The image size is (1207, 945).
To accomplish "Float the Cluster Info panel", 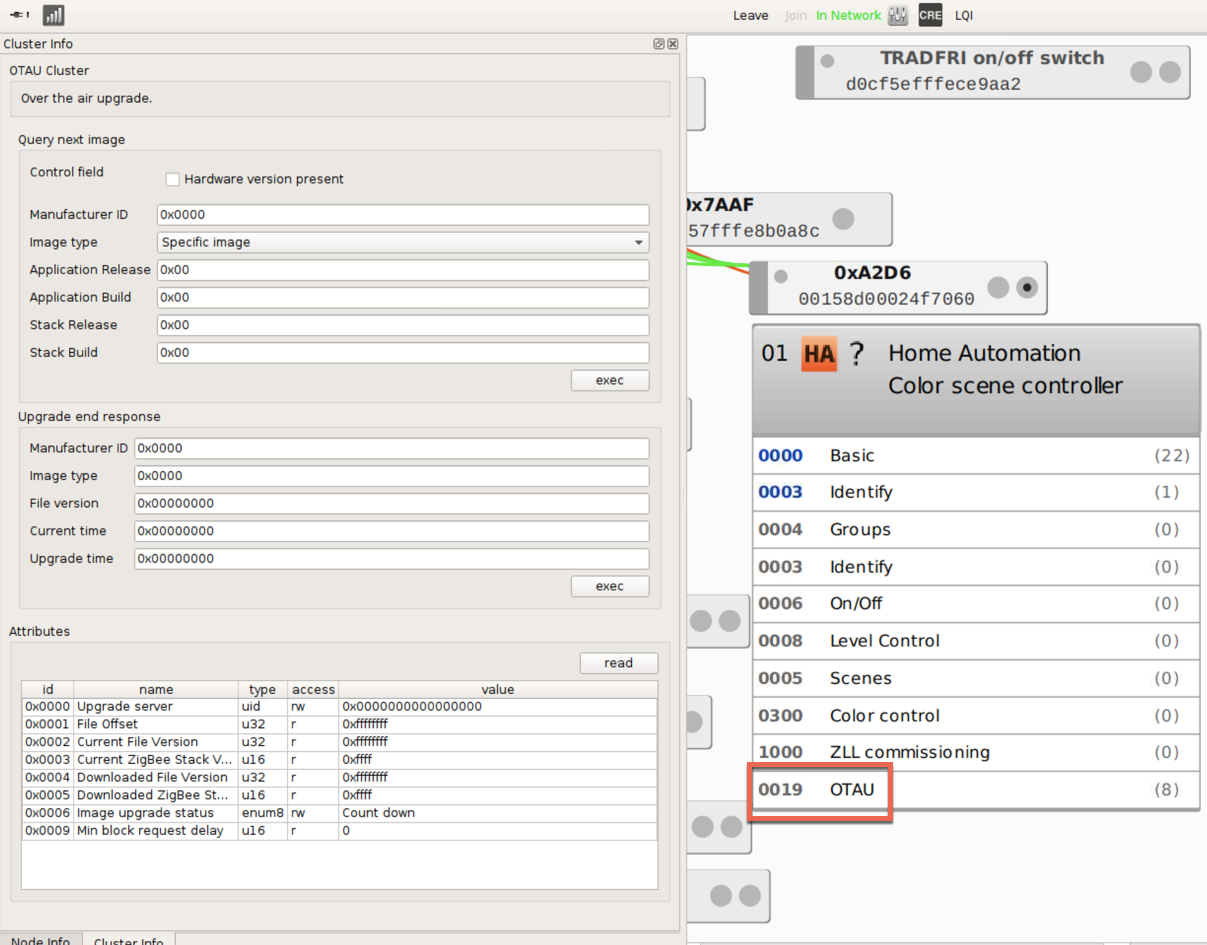I will coord(659,44).
